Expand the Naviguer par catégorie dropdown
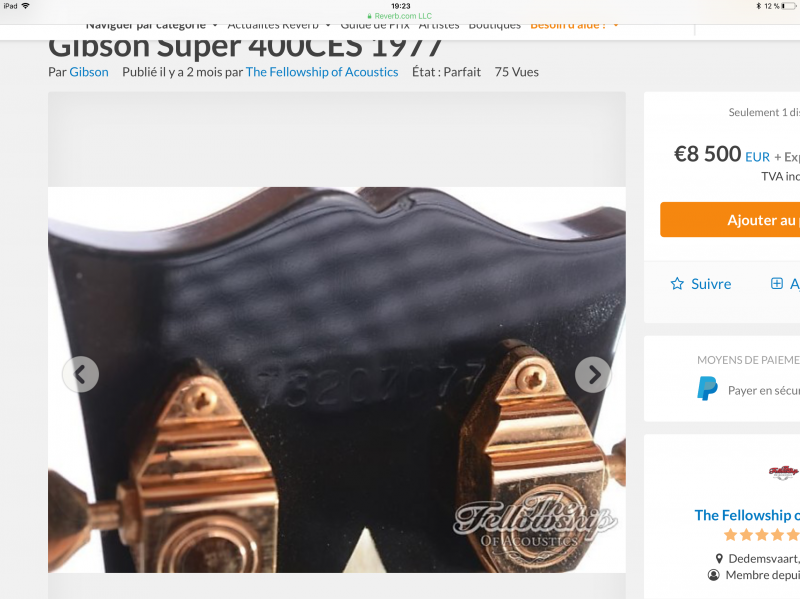800x599 pixels. [152, 25]
